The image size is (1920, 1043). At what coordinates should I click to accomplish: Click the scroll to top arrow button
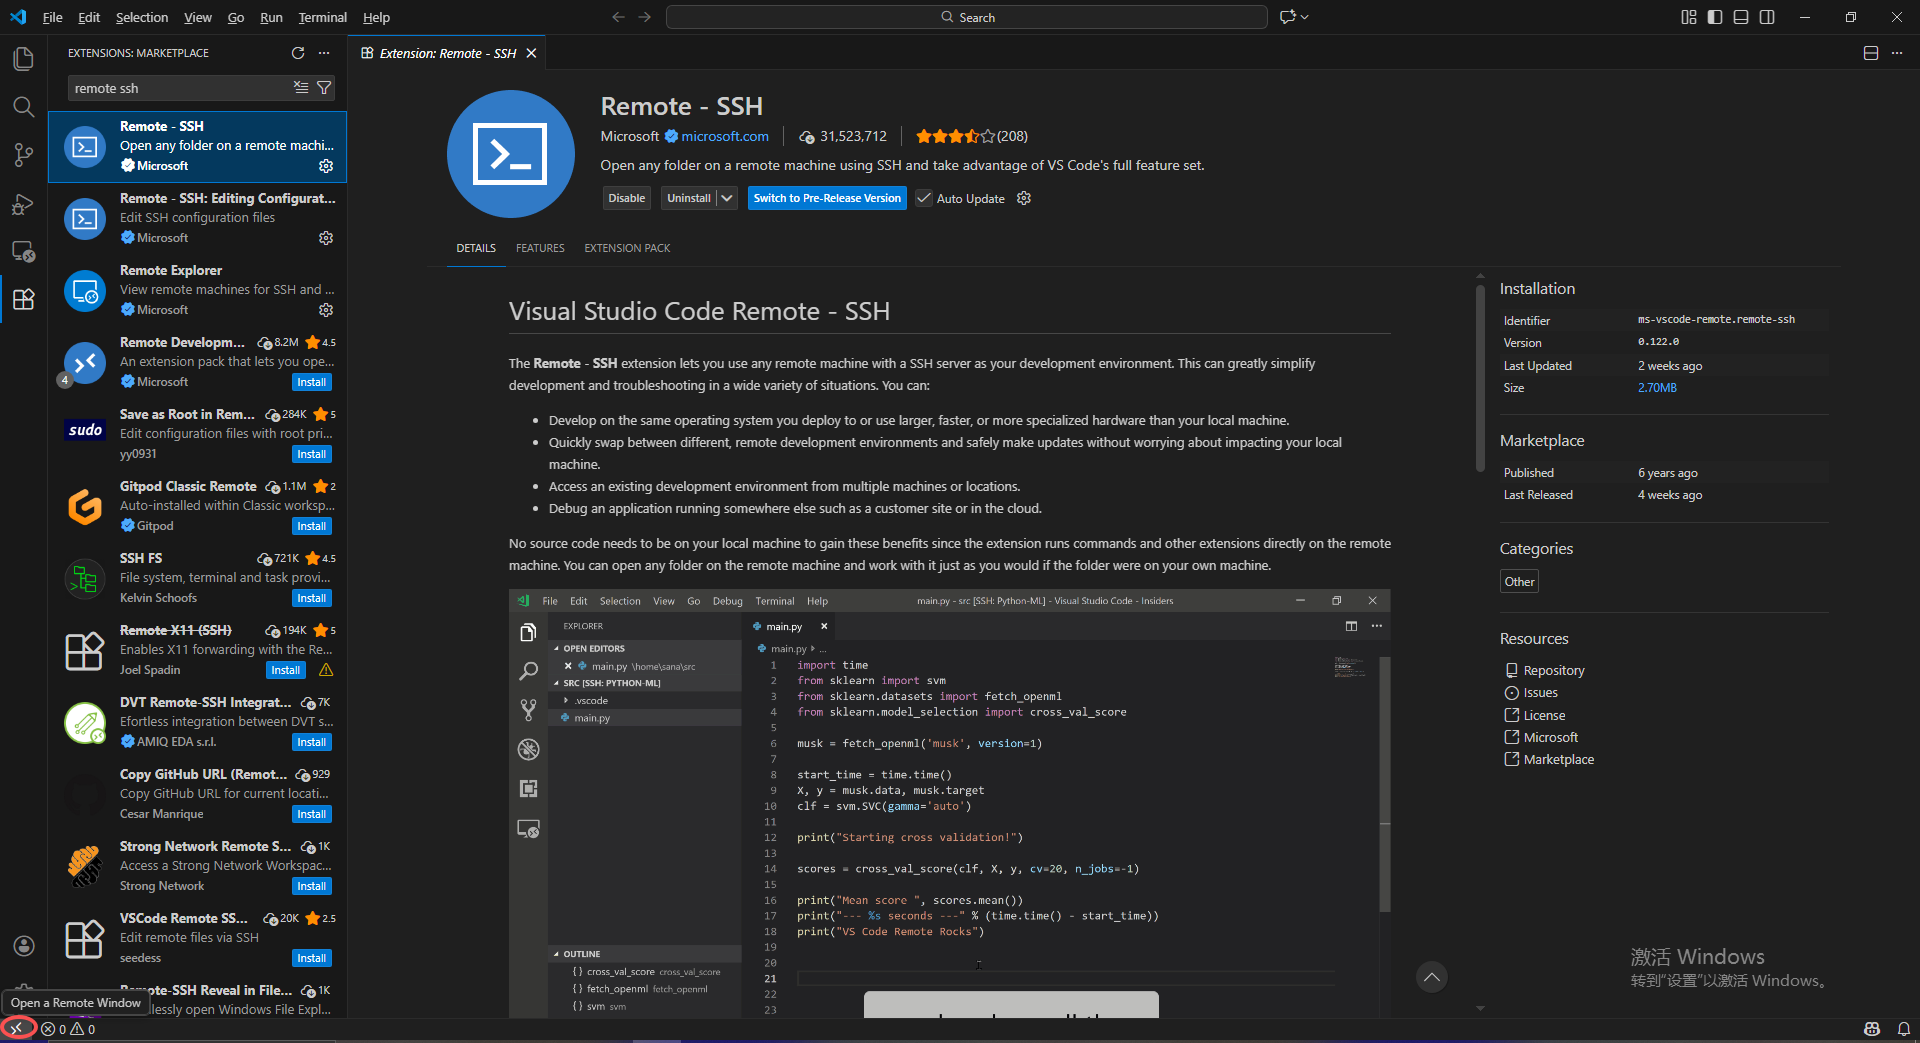coord(1432,977)
